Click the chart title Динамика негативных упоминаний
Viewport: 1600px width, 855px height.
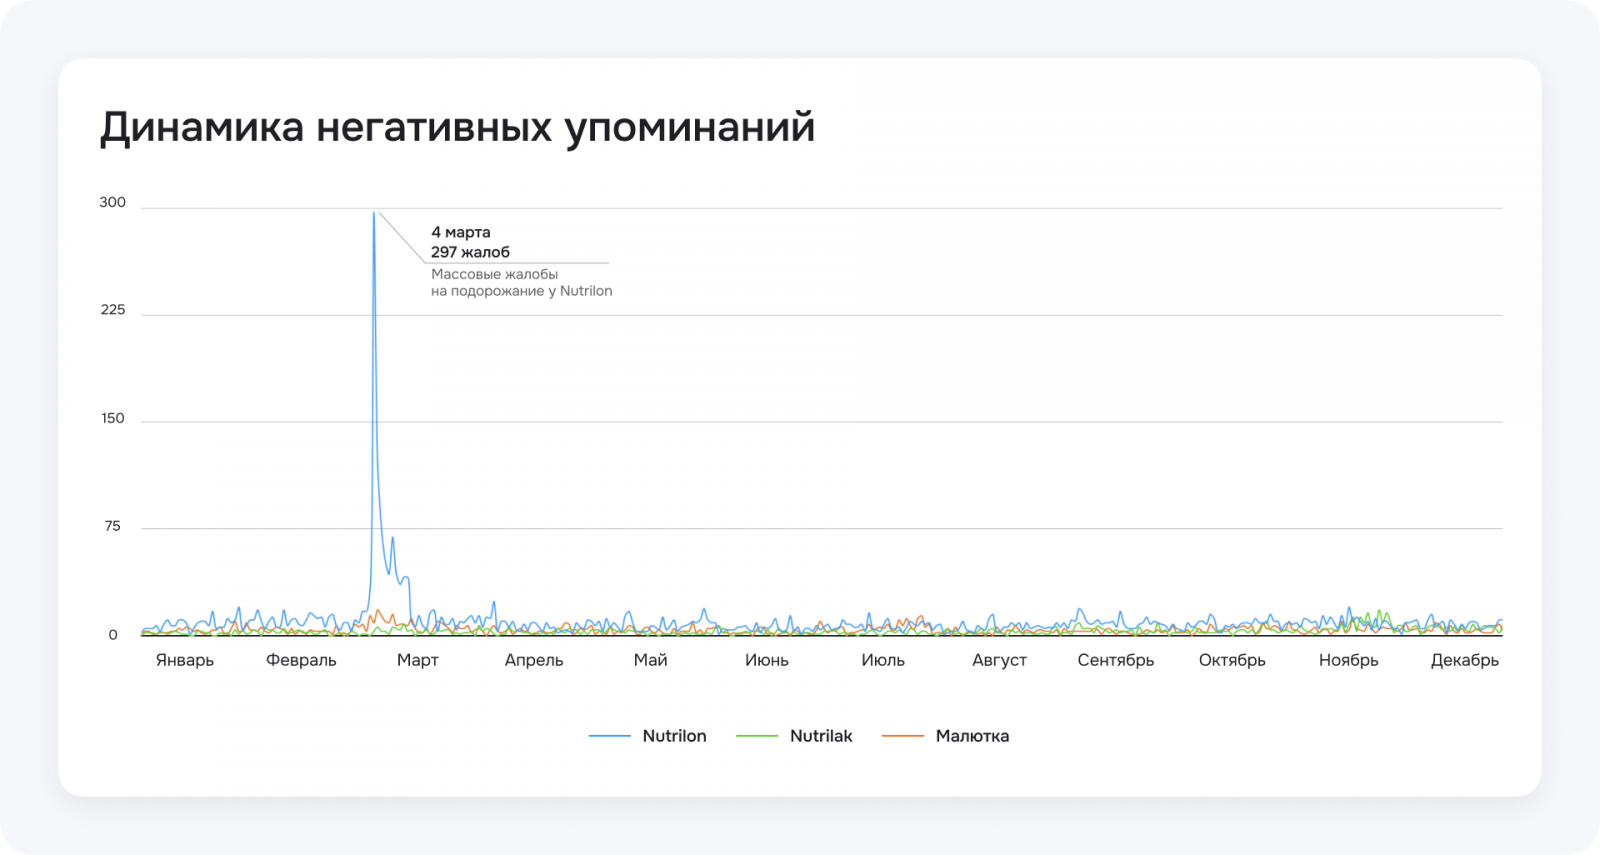click(x=457, y=128)
